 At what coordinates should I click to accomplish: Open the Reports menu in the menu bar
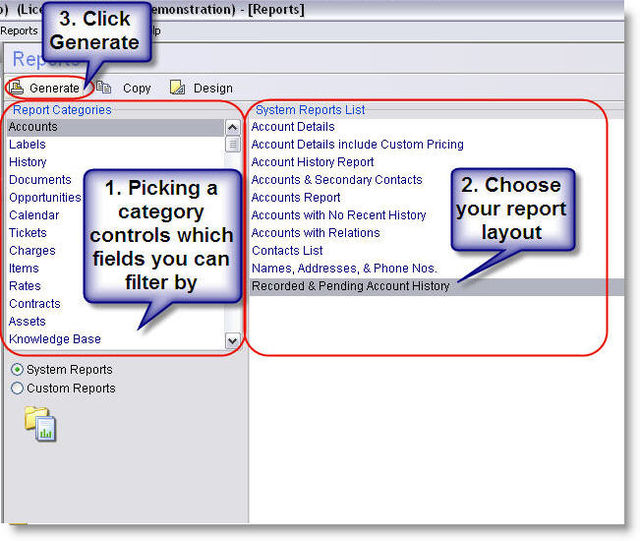(x=19, y=31)
